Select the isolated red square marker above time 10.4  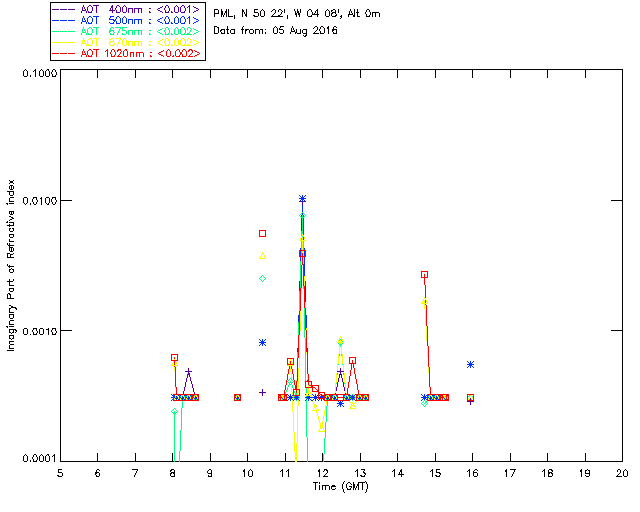(x=262, y=234)
